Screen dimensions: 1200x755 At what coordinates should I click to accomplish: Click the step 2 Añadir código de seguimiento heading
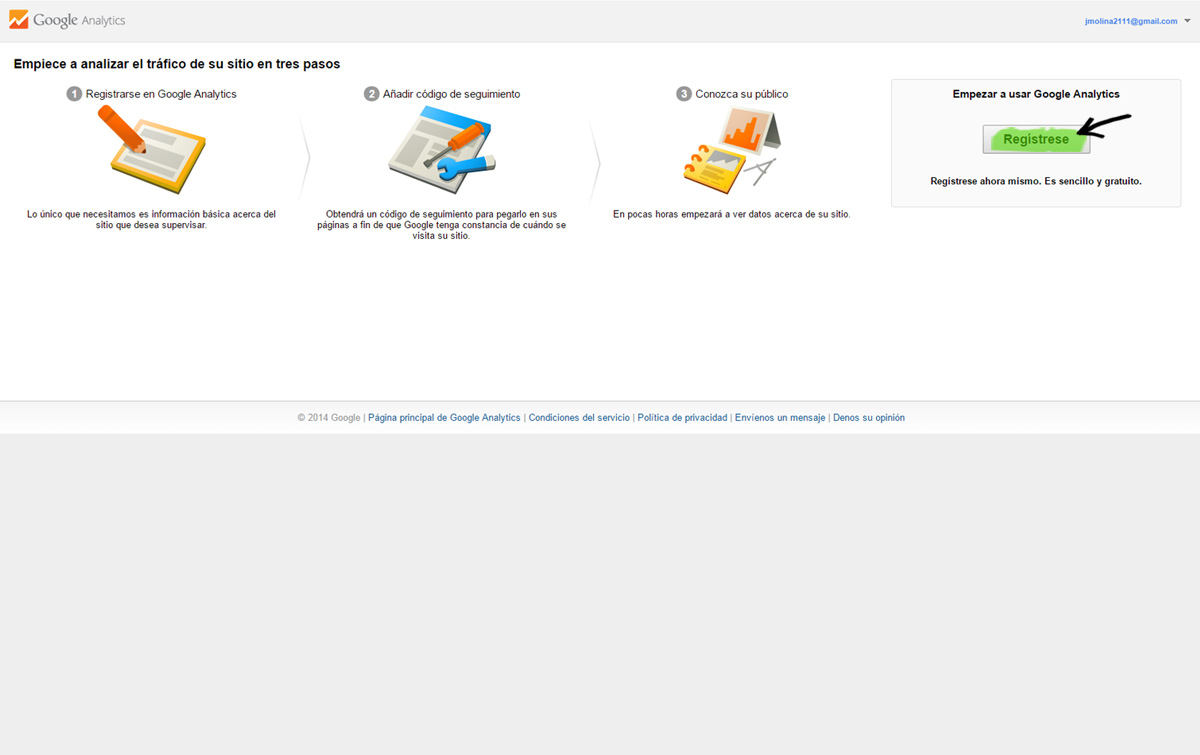(442, 94)
